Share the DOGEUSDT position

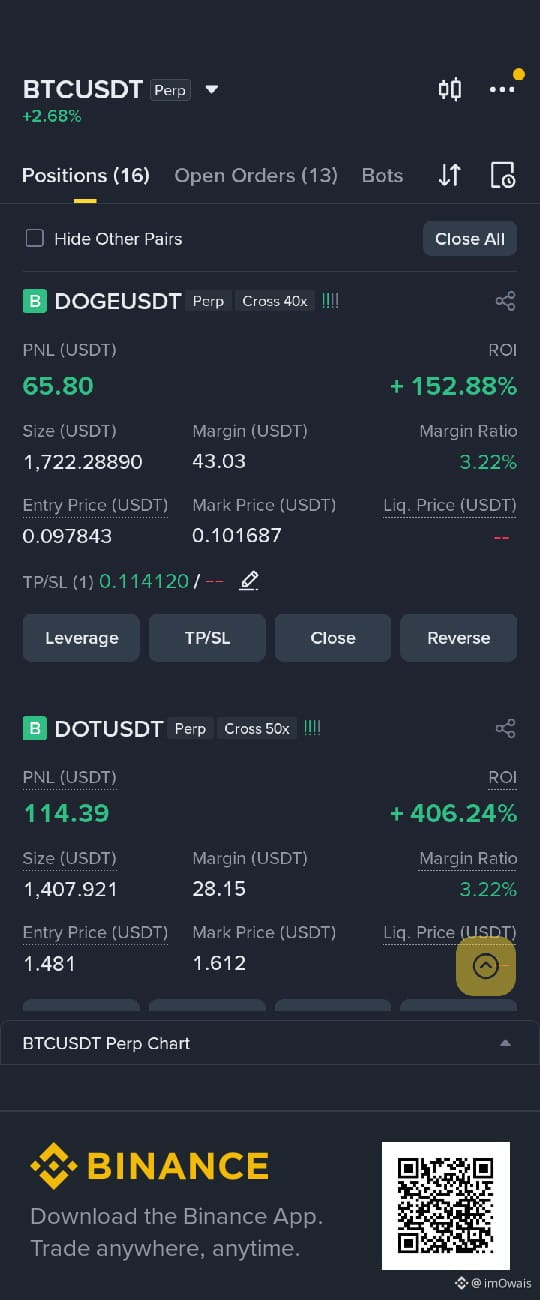pyautogui.click(x=505, y=301)
